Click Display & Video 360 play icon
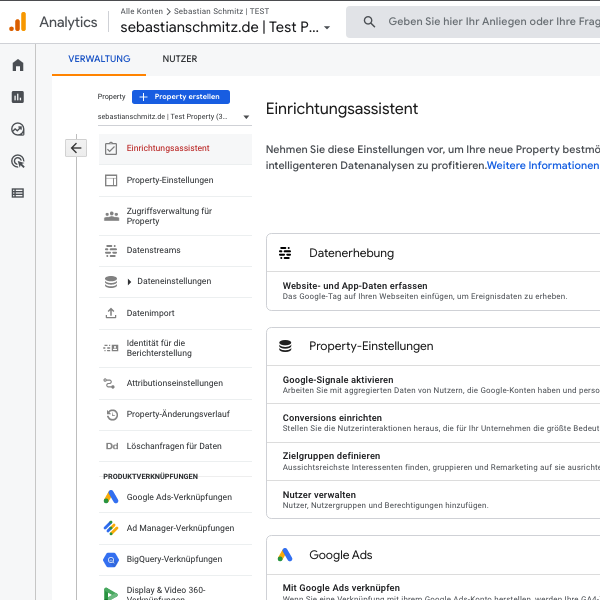This screenshot has width=600, height=600. point(111,593)
